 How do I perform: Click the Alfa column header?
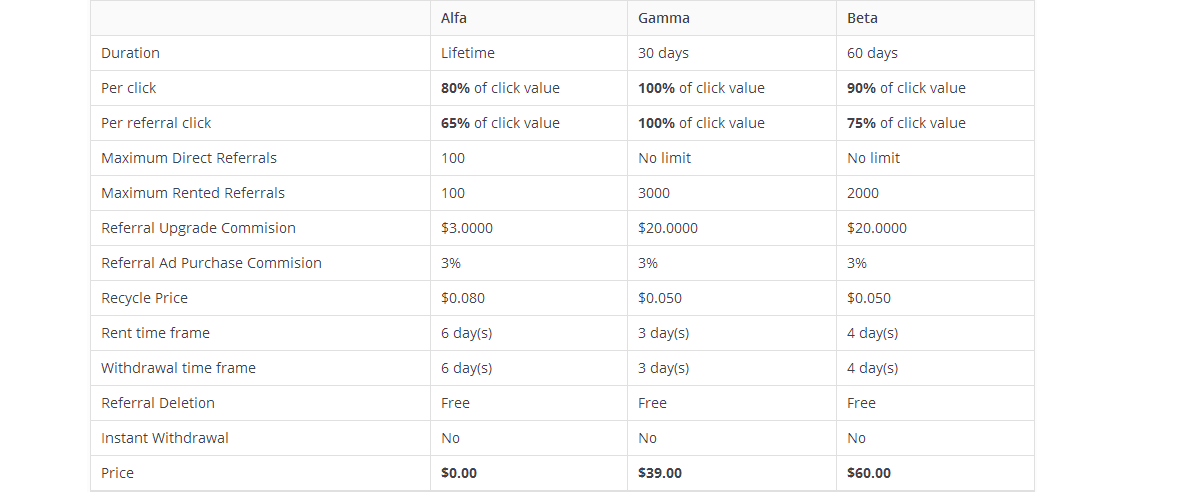pyautogui.click(x=455, y=18)
